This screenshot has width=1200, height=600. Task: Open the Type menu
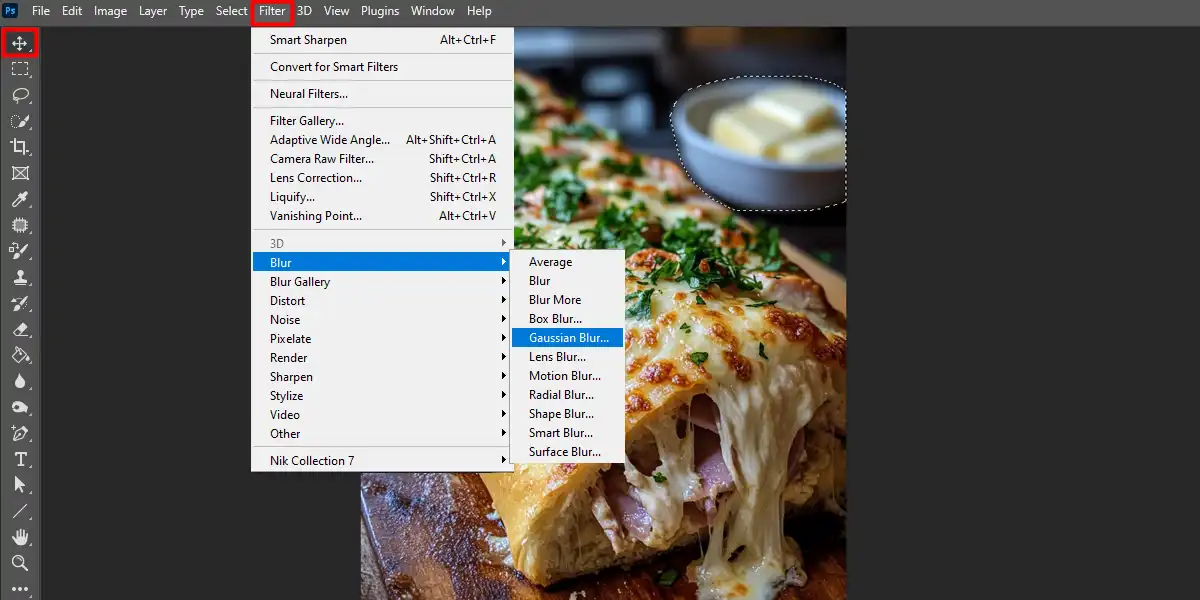[191, 11]
